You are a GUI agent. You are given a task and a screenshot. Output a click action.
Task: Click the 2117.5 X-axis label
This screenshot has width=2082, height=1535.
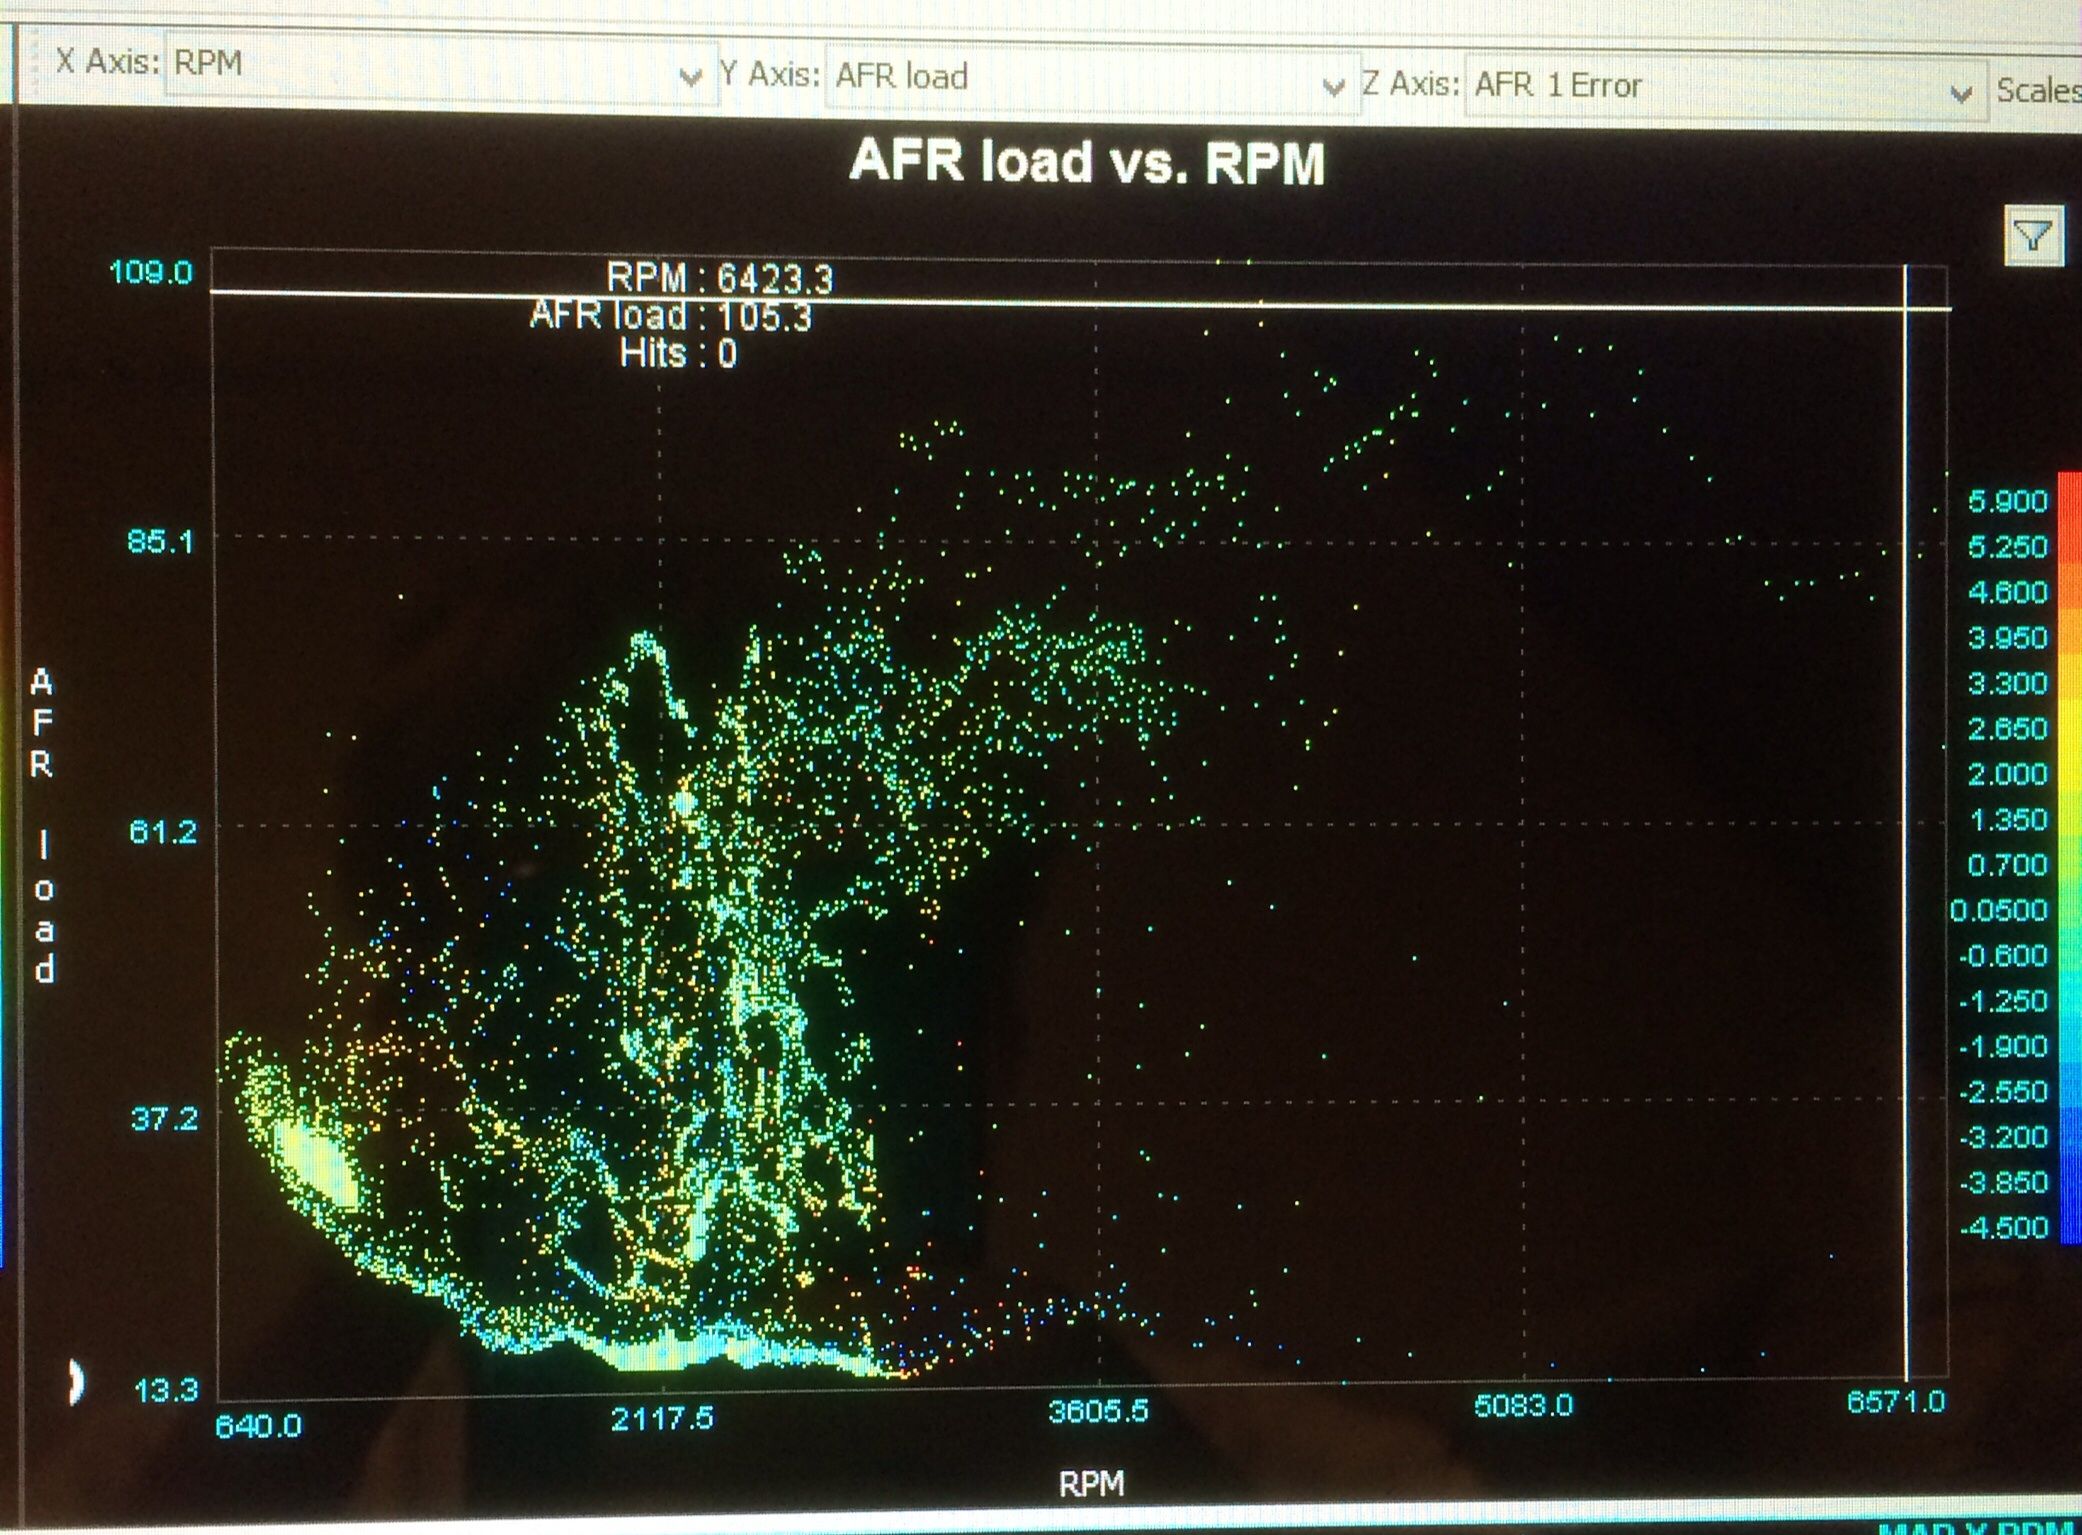coord(662,1417)
